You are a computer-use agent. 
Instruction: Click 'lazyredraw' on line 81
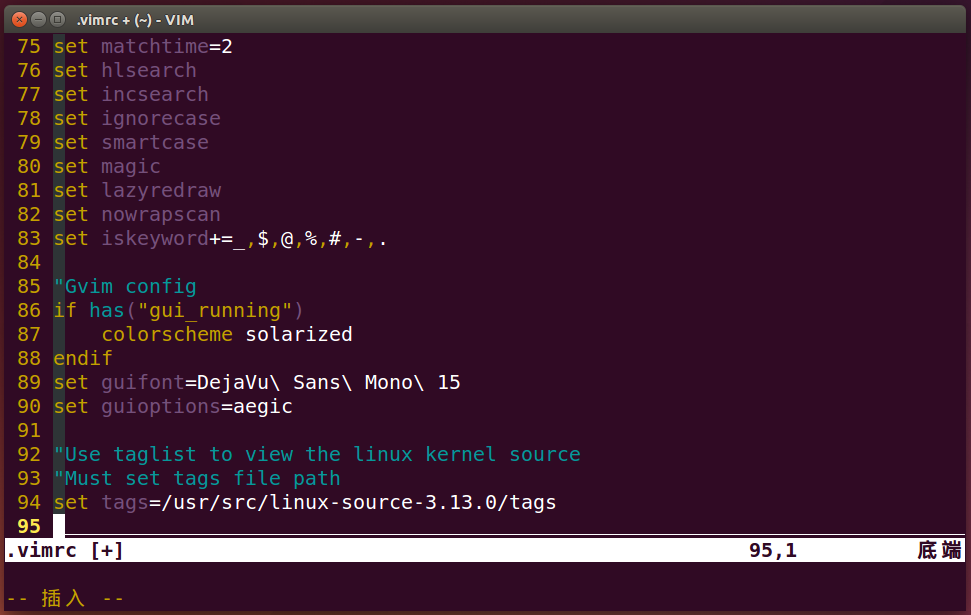pyautogui.click(x=161, y=191)
